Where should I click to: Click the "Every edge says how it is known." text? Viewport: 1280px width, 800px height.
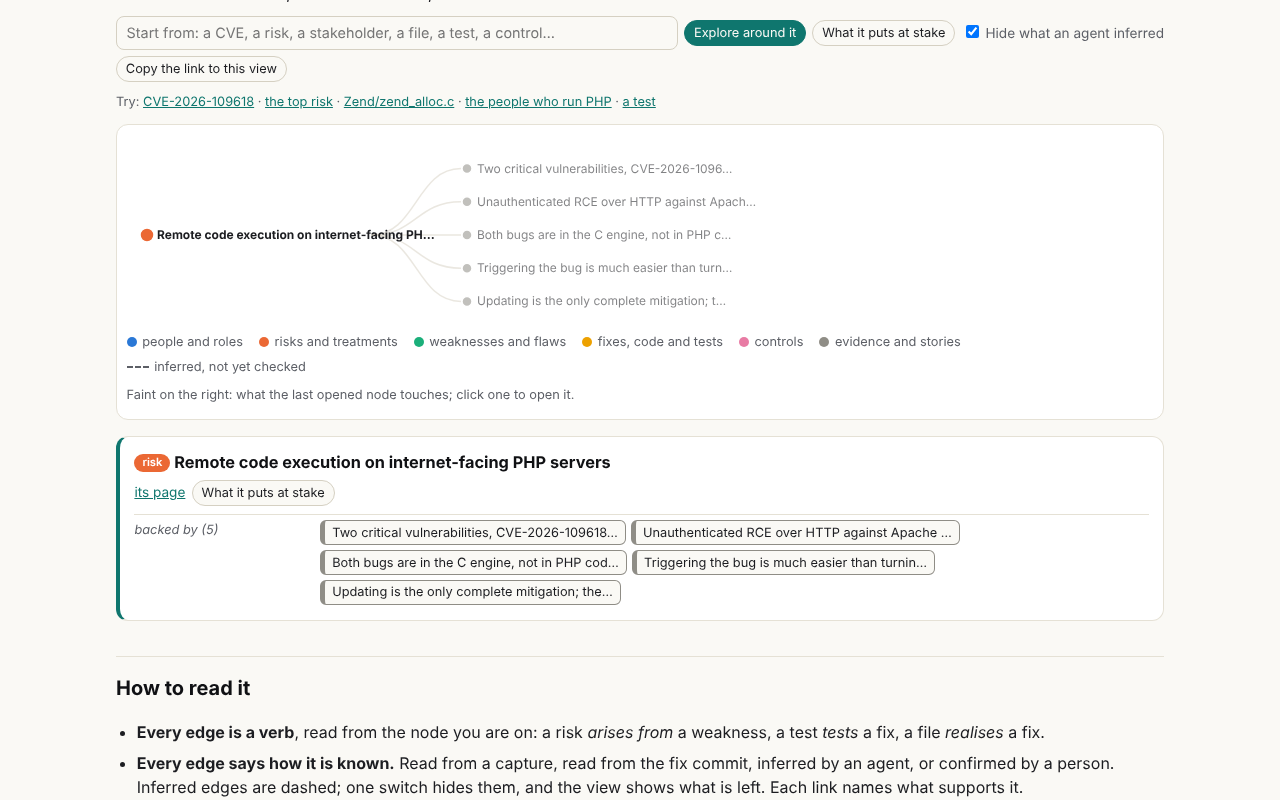coord(266,764)
